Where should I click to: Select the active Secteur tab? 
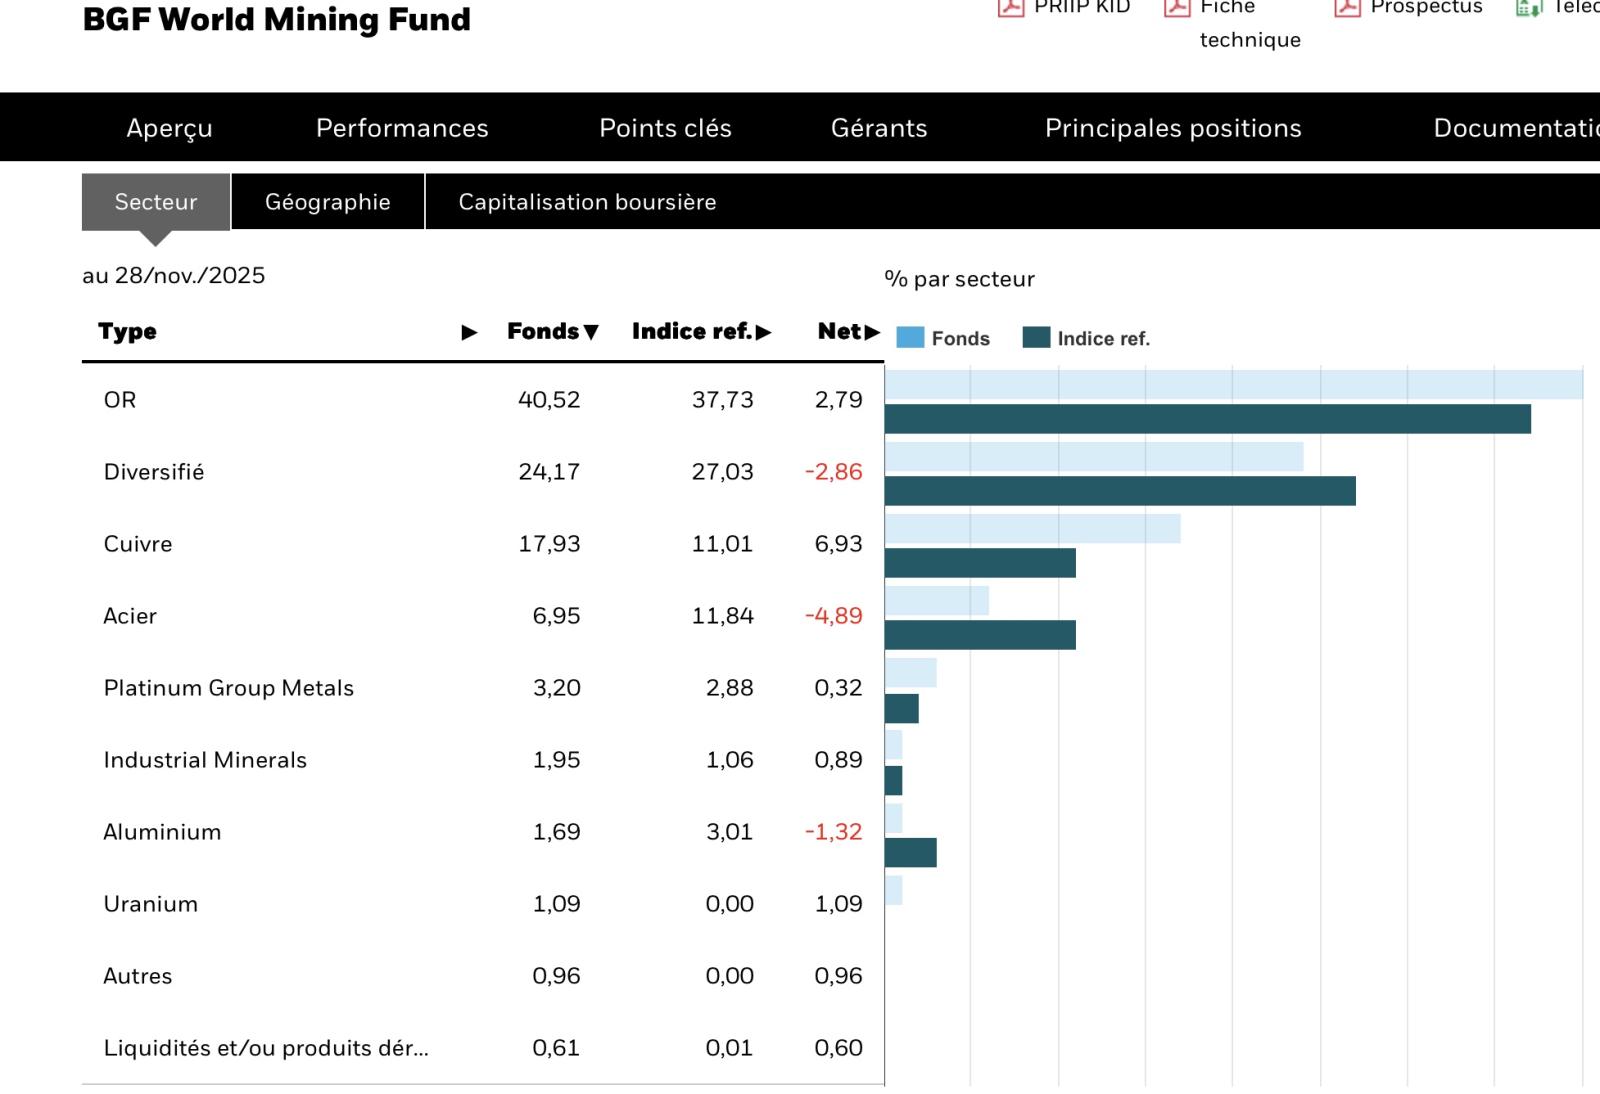tap(156, 202)
